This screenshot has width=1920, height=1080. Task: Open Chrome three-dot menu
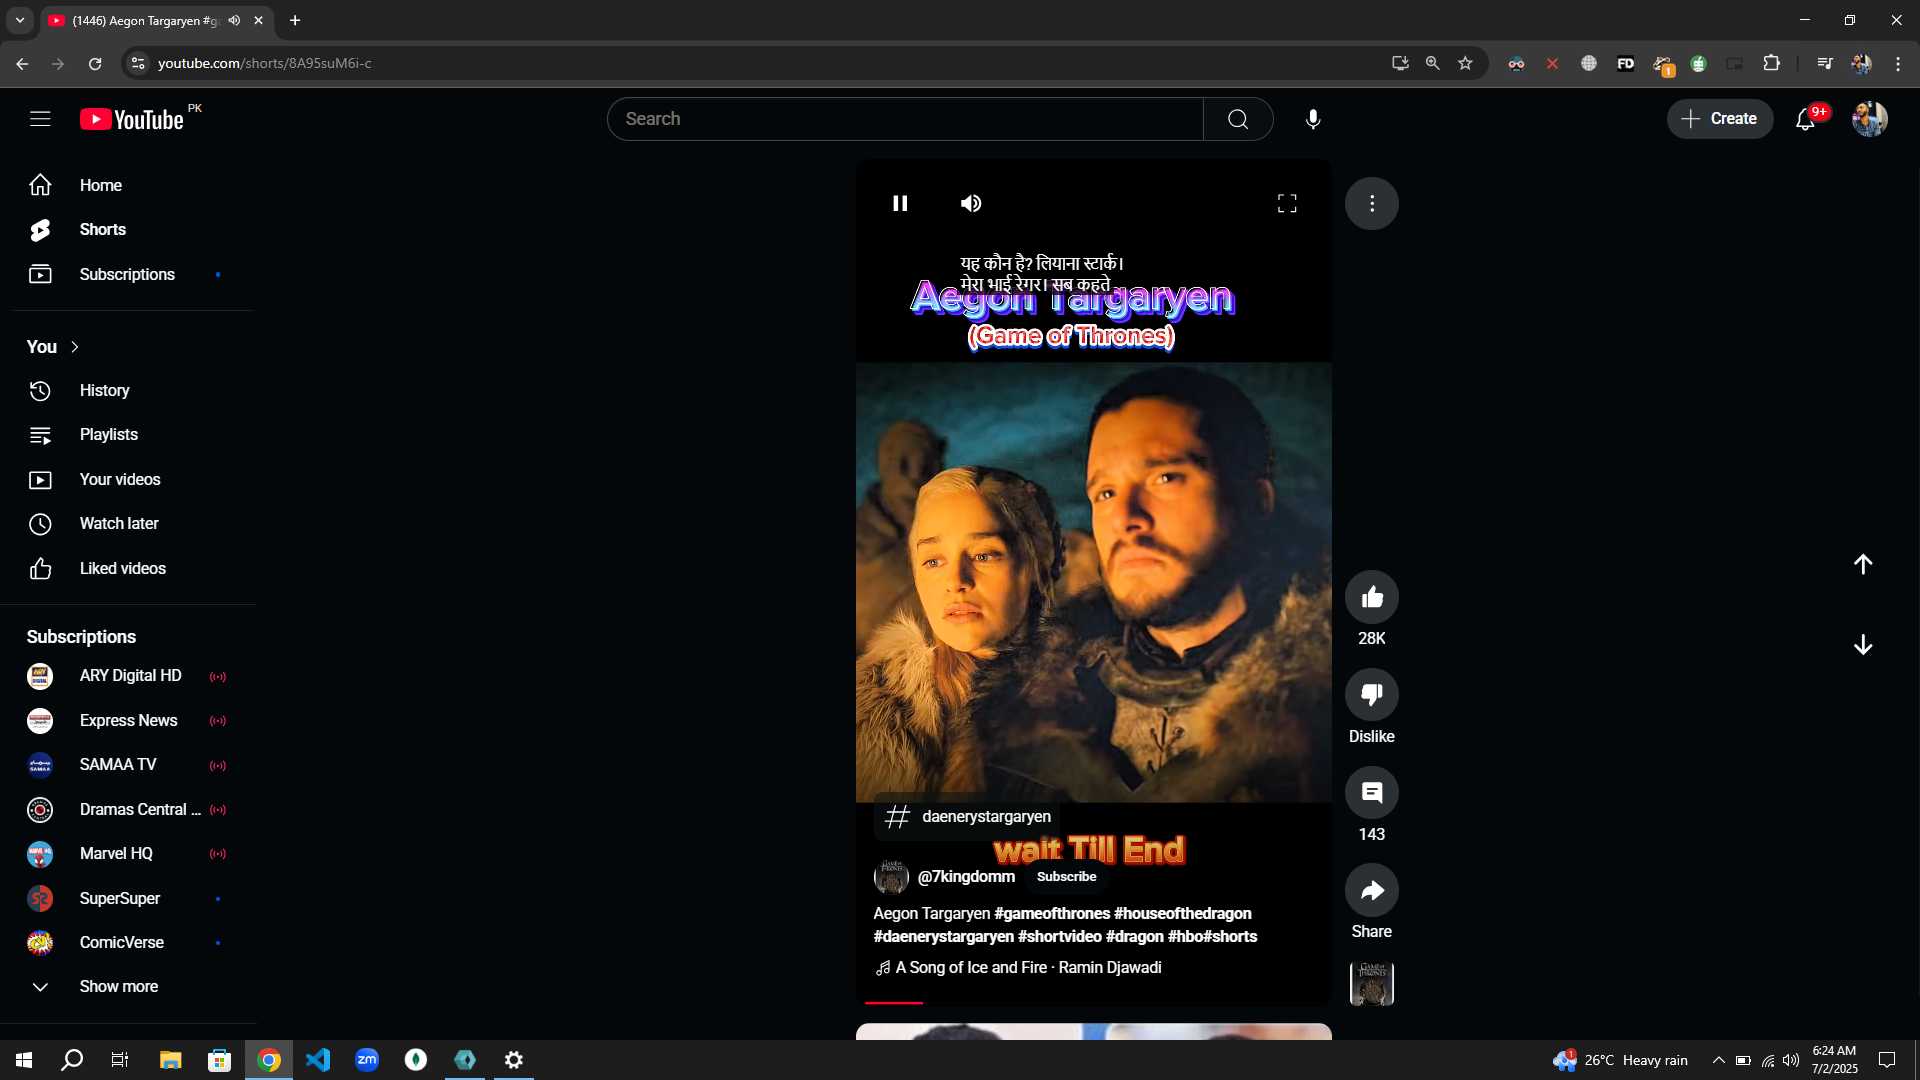(x=1897, y=63)
